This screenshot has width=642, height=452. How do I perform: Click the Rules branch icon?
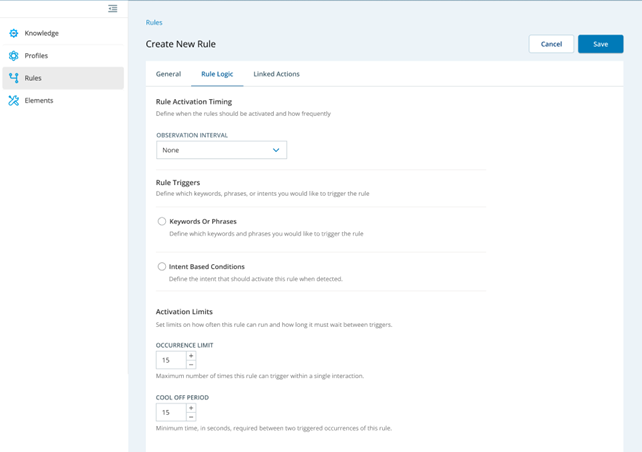[x=14, y=78]
